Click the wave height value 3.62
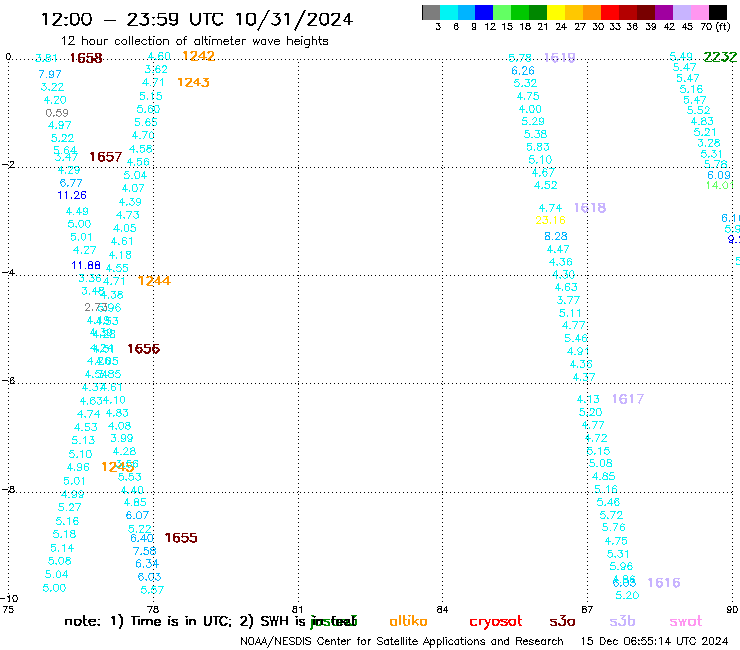The image size is (740, 650). [x=156, y=69]
